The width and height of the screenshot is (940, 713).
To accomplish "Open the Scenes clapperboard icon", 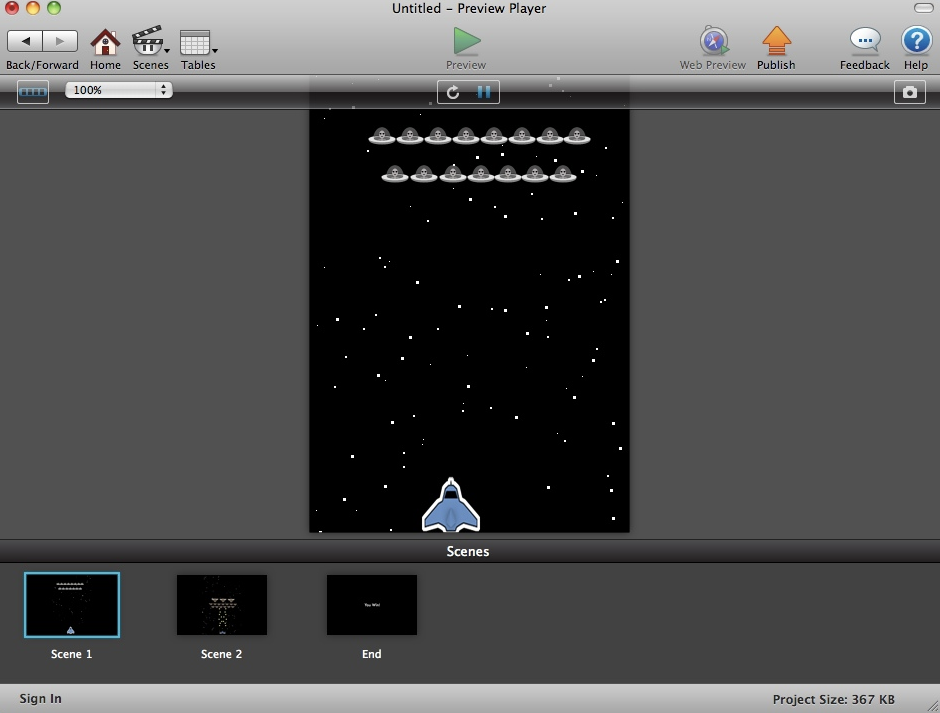I will (147, 41).
